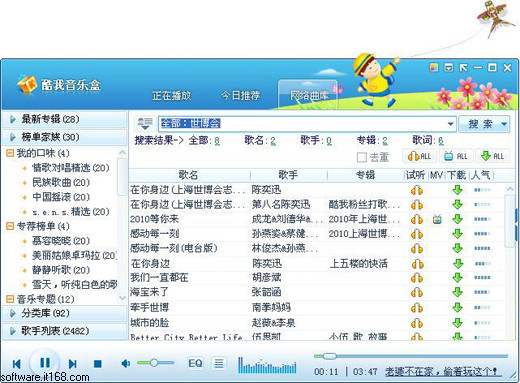Screen dimensions: 520x383
Task: Click the volume slider knob
Action: pyautogui.click(x=154, y=362)
